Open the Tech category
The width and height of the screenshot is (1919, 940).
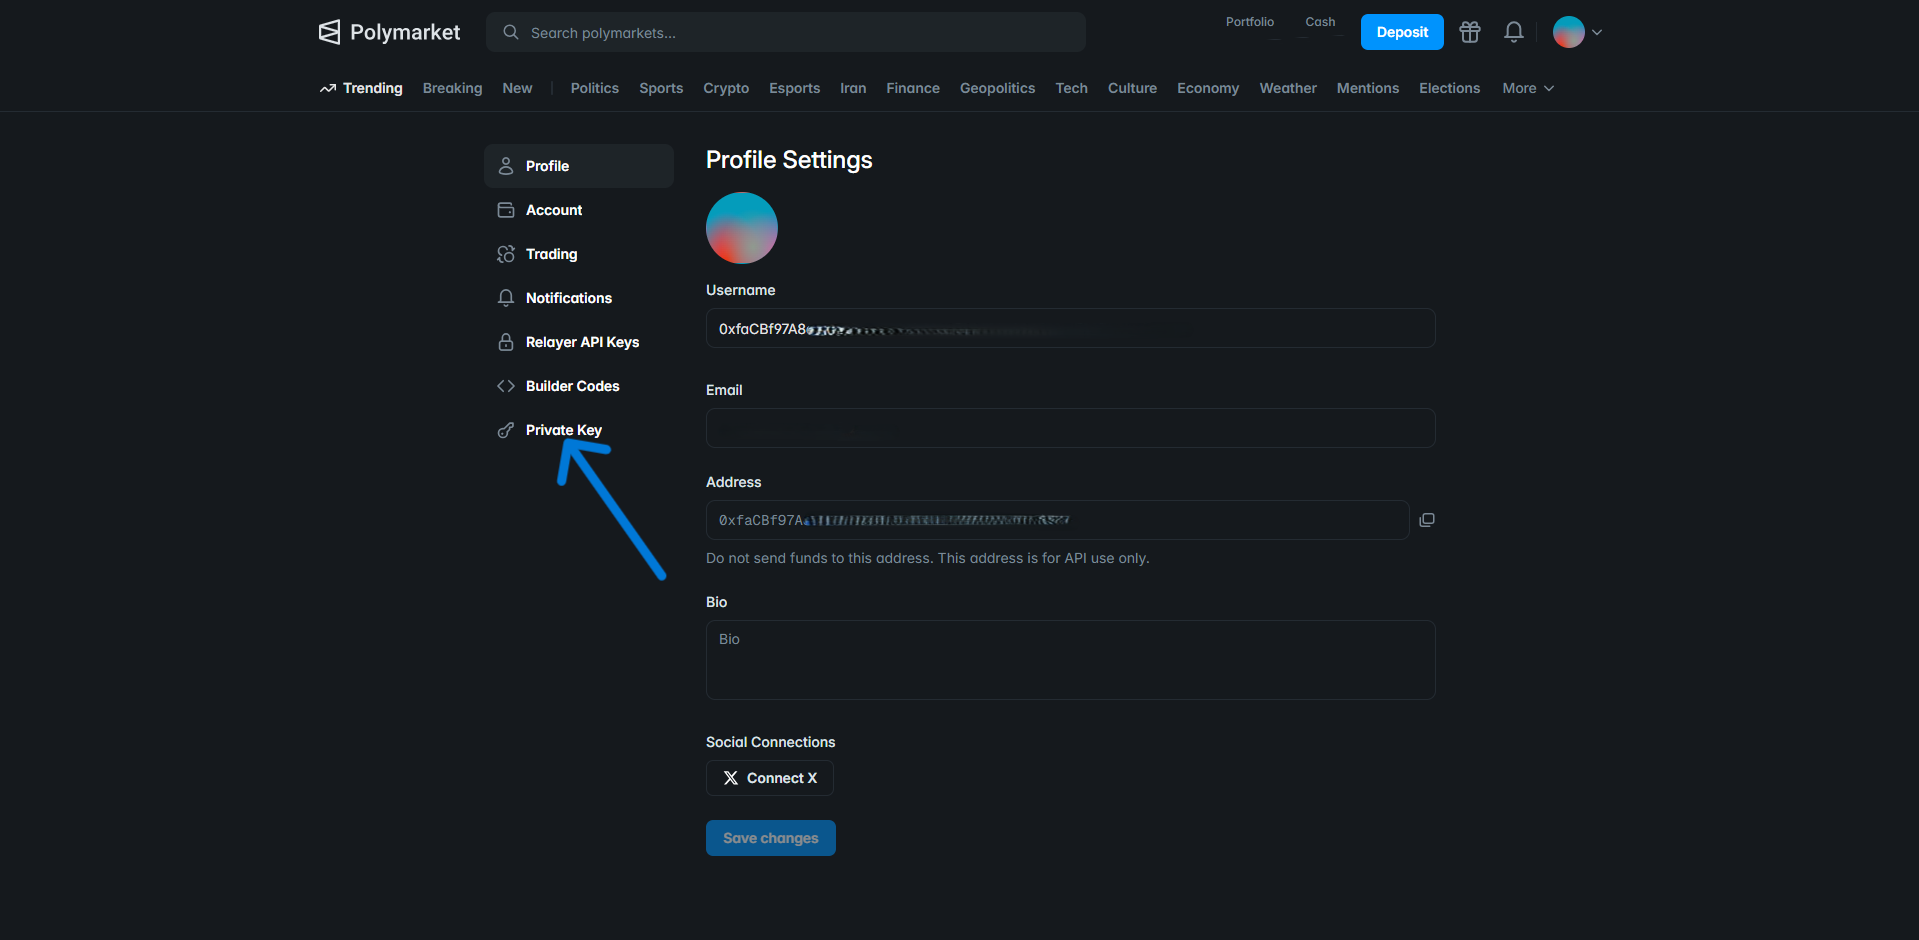click(x=1072, y=88)
